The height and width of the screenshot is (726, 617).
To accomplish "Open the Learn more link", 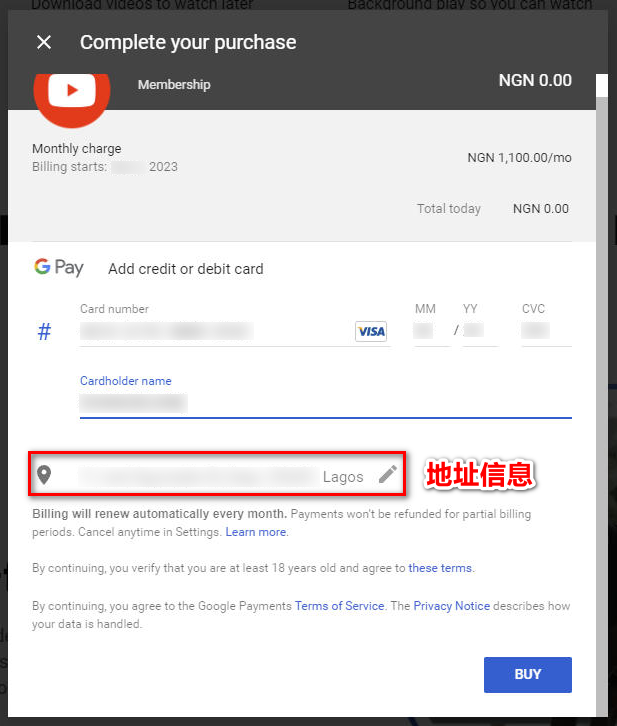I will [256, 532].
